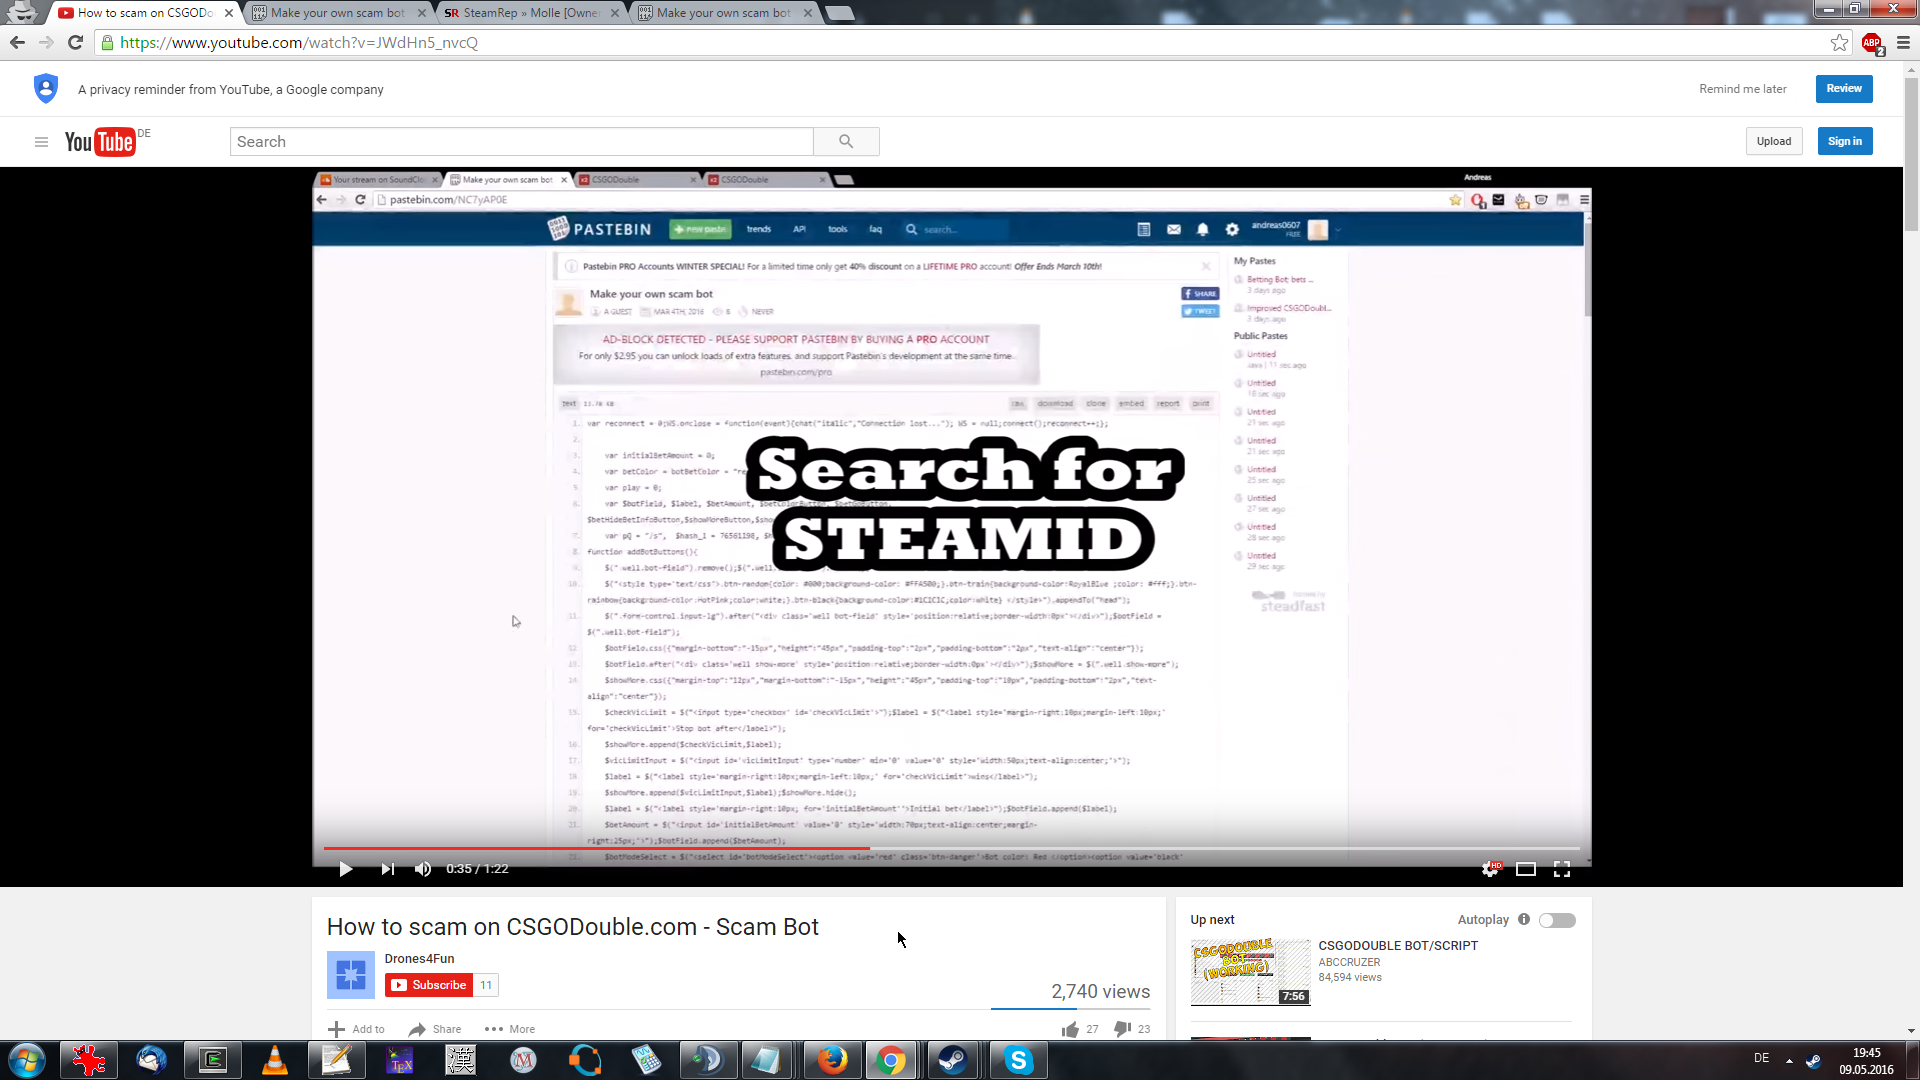
Task: Open video quality settings gear
Action: [1490, 869]
